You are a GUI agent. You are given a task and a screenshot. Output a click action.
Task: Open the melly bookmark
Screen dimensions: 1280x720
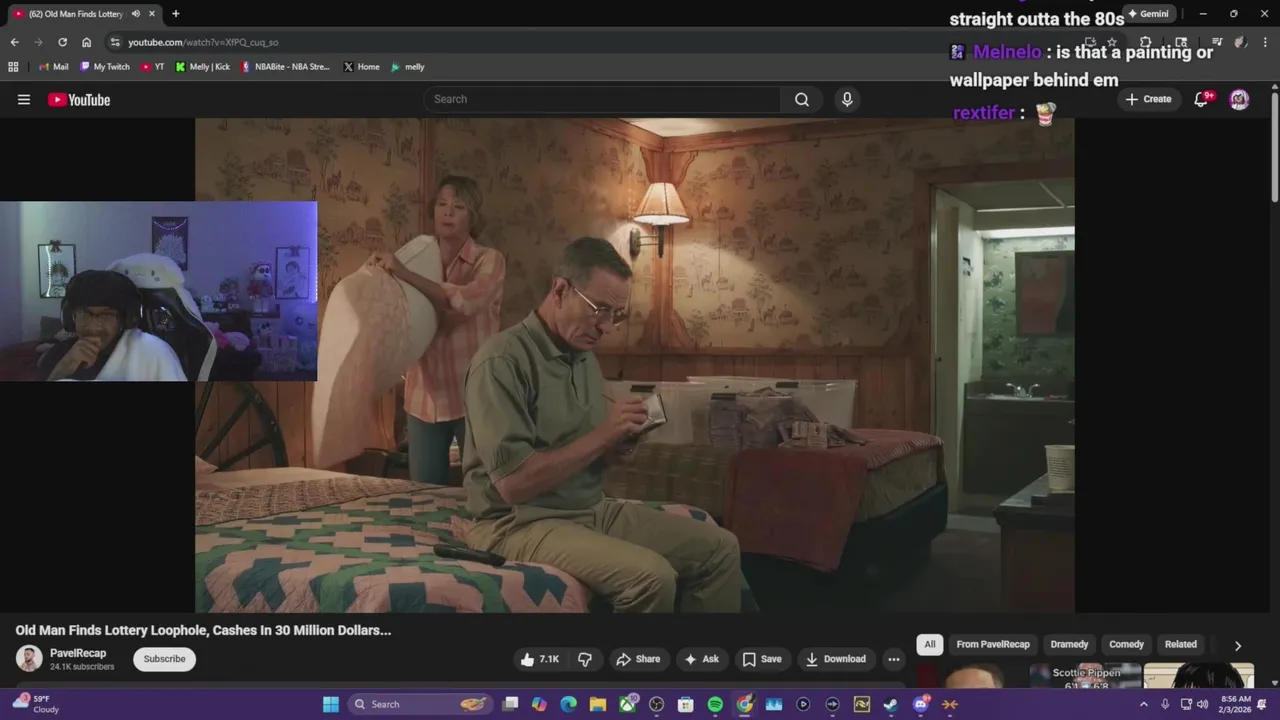[x=408, y=67]
